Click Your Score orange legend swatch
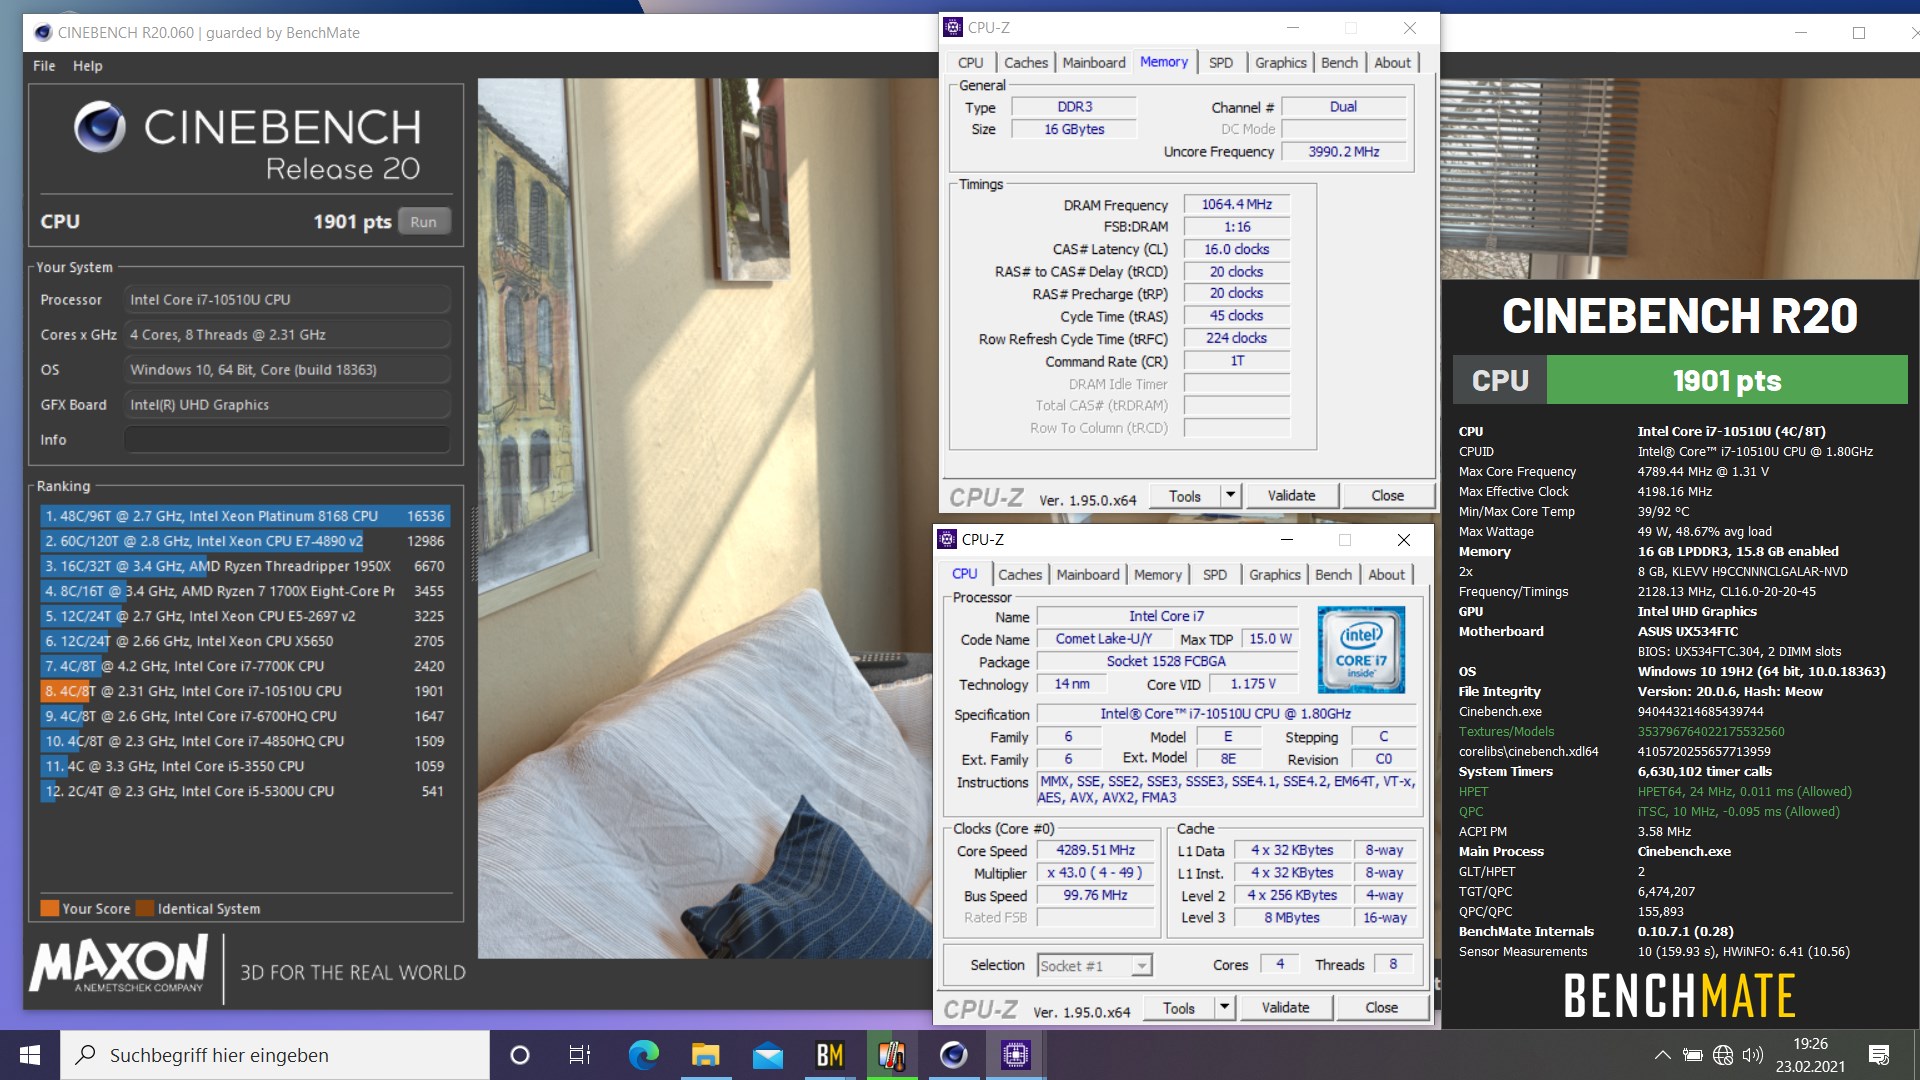1920x1080 pixels. pos(50,908)
